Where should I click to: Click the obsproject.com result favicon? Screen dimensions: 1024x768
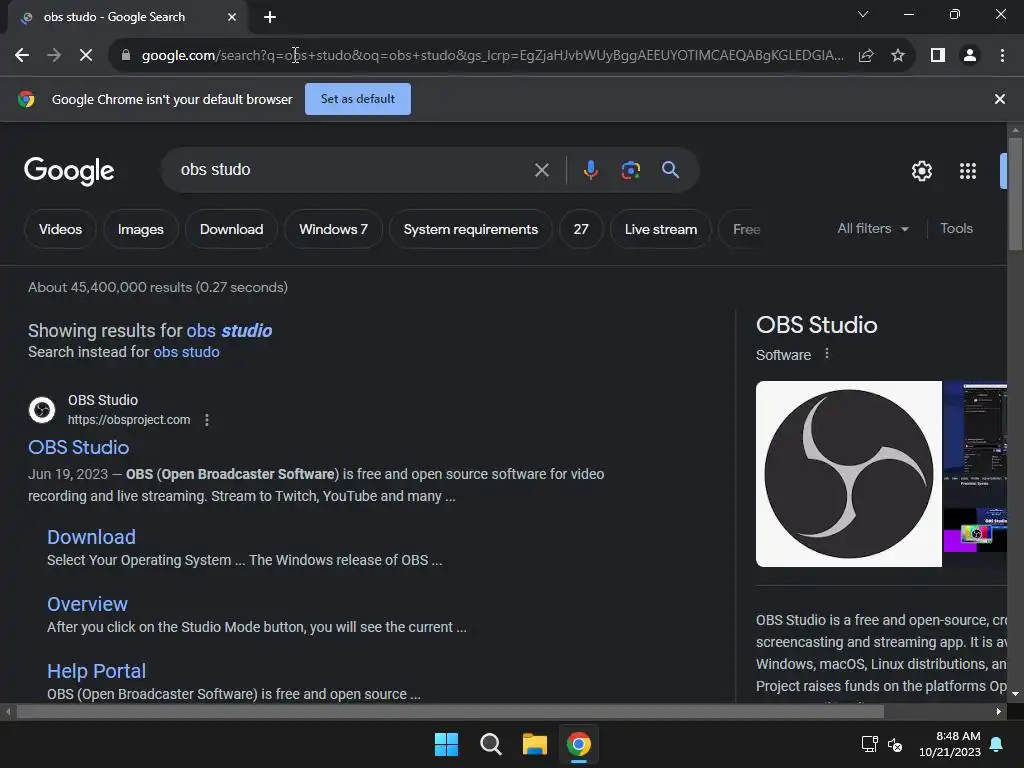(42, 410)
